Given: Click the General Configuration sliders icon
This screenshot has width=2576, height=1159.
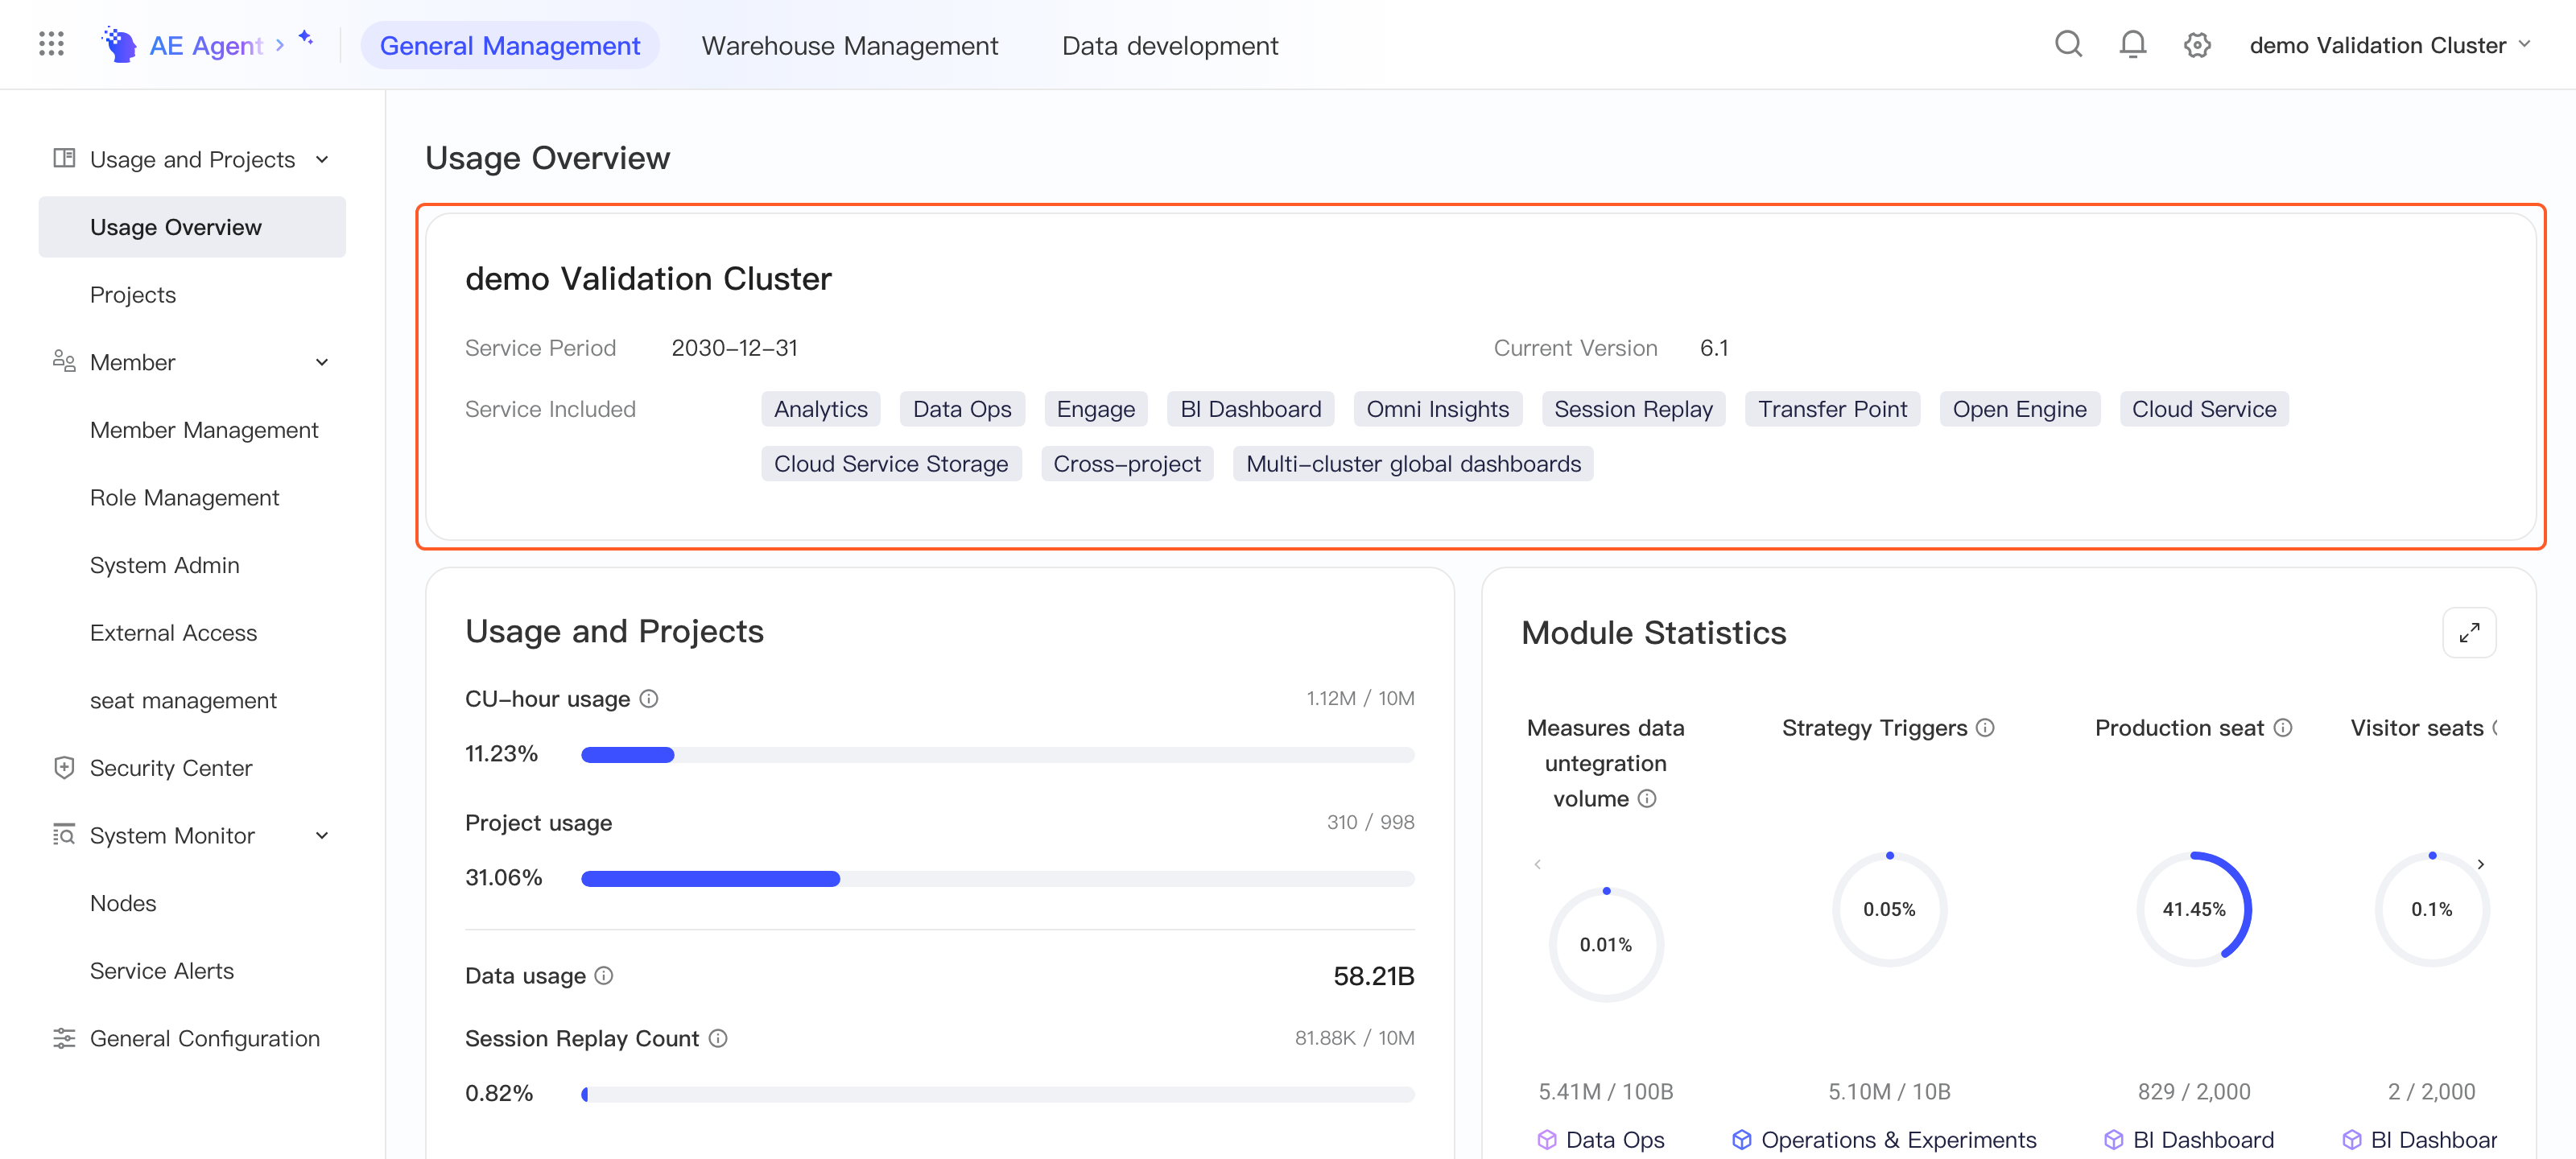Looking at the screenshot, I should [64, 1038].
